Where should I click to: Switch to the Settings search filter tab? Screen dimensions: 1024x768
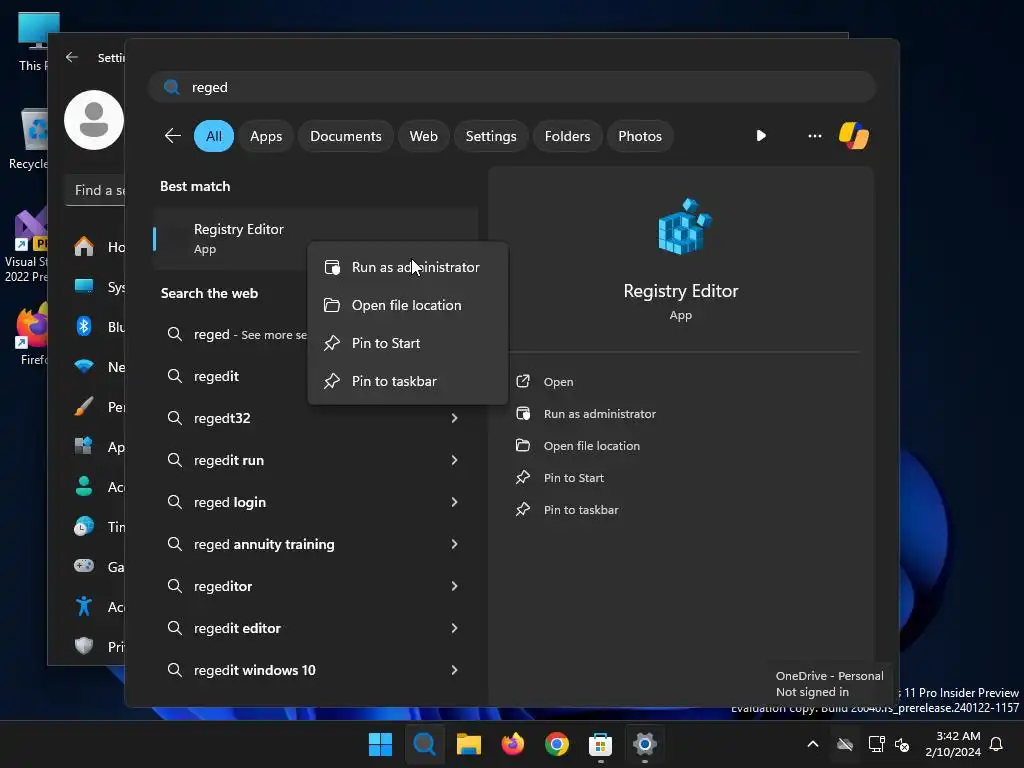[x=490, y=136]
